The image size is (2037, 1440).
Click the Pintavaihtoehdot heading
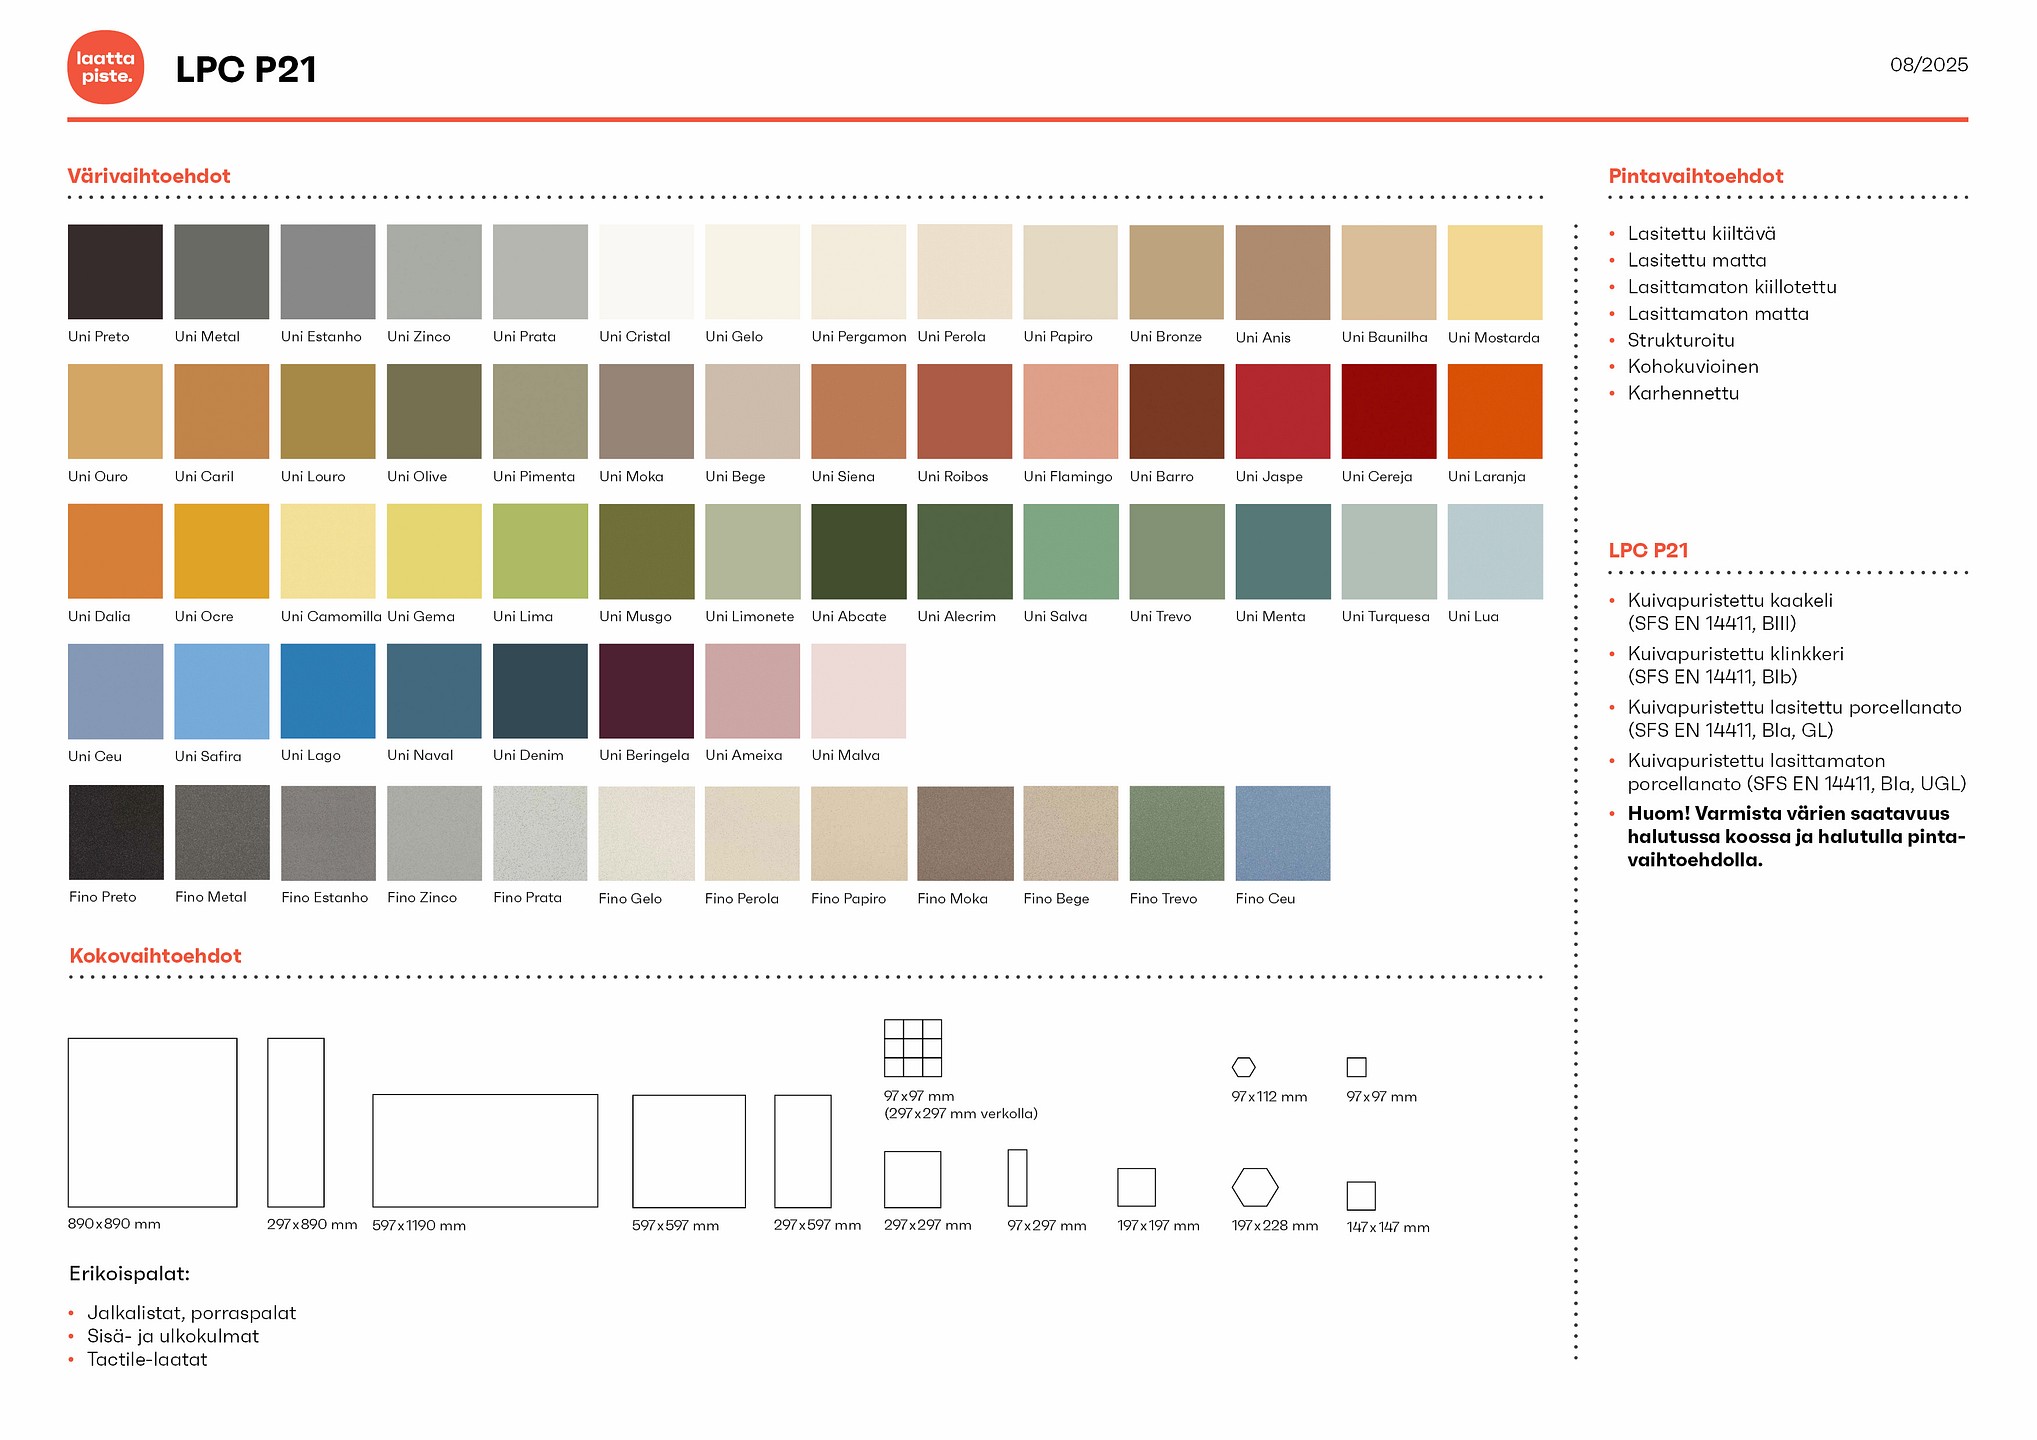pyautogui.click(x=1695, y=176)
